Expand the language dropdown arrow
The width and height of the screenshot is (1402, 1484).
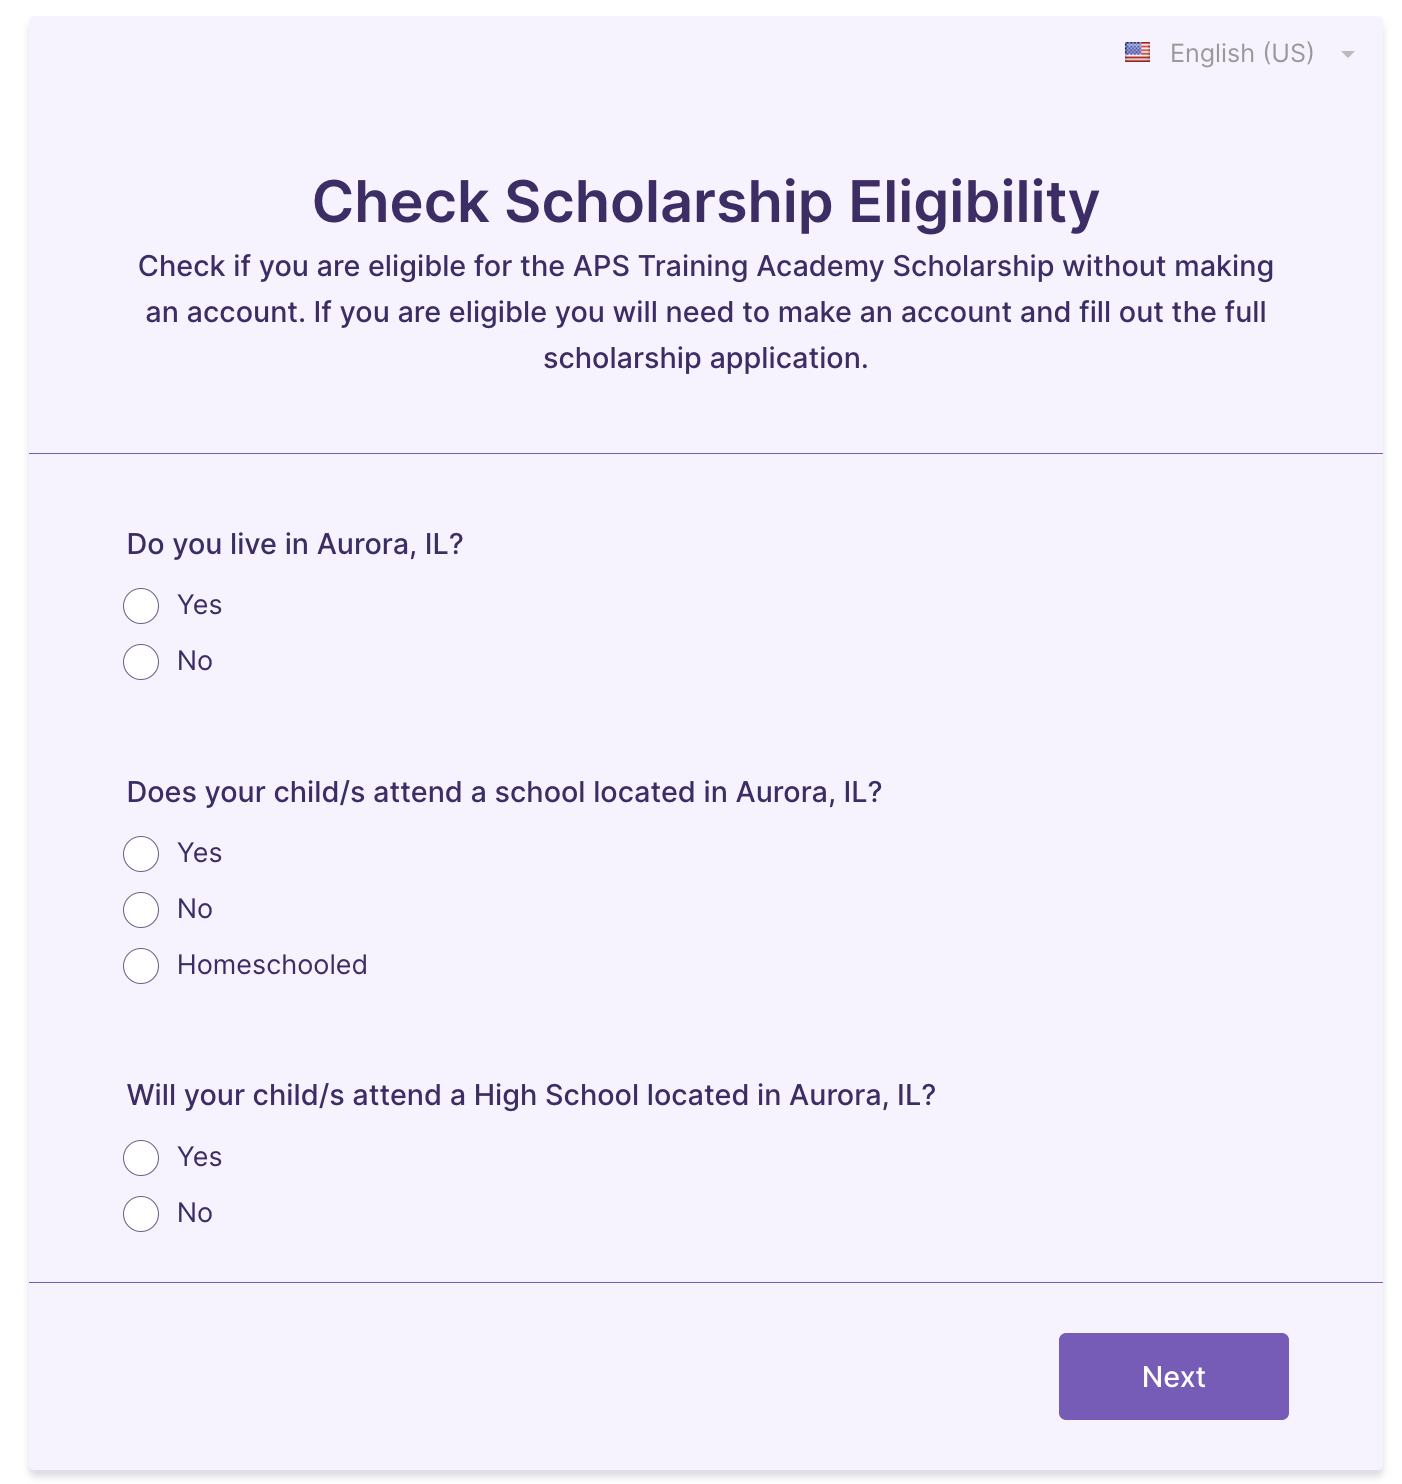[x=1348, y=54]
